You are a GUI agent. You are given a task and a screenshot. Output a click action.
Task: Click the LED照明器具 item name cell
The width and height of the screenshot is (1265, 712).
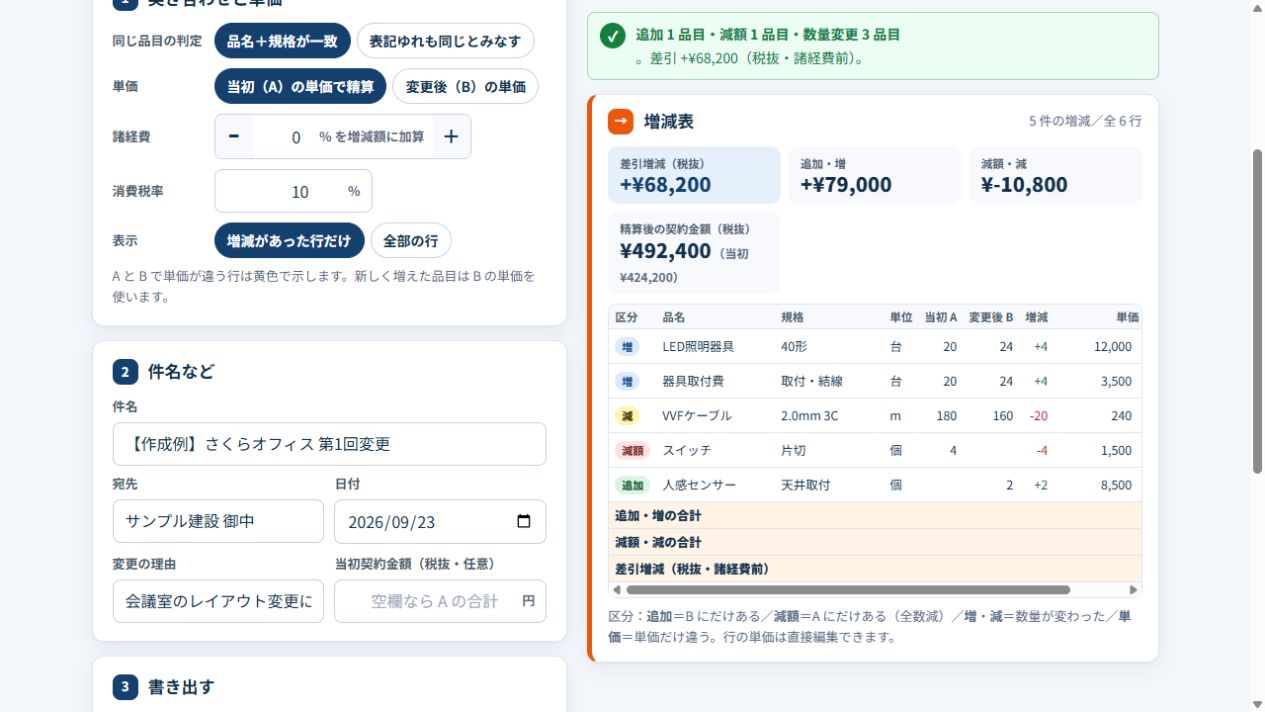[698, 347]
